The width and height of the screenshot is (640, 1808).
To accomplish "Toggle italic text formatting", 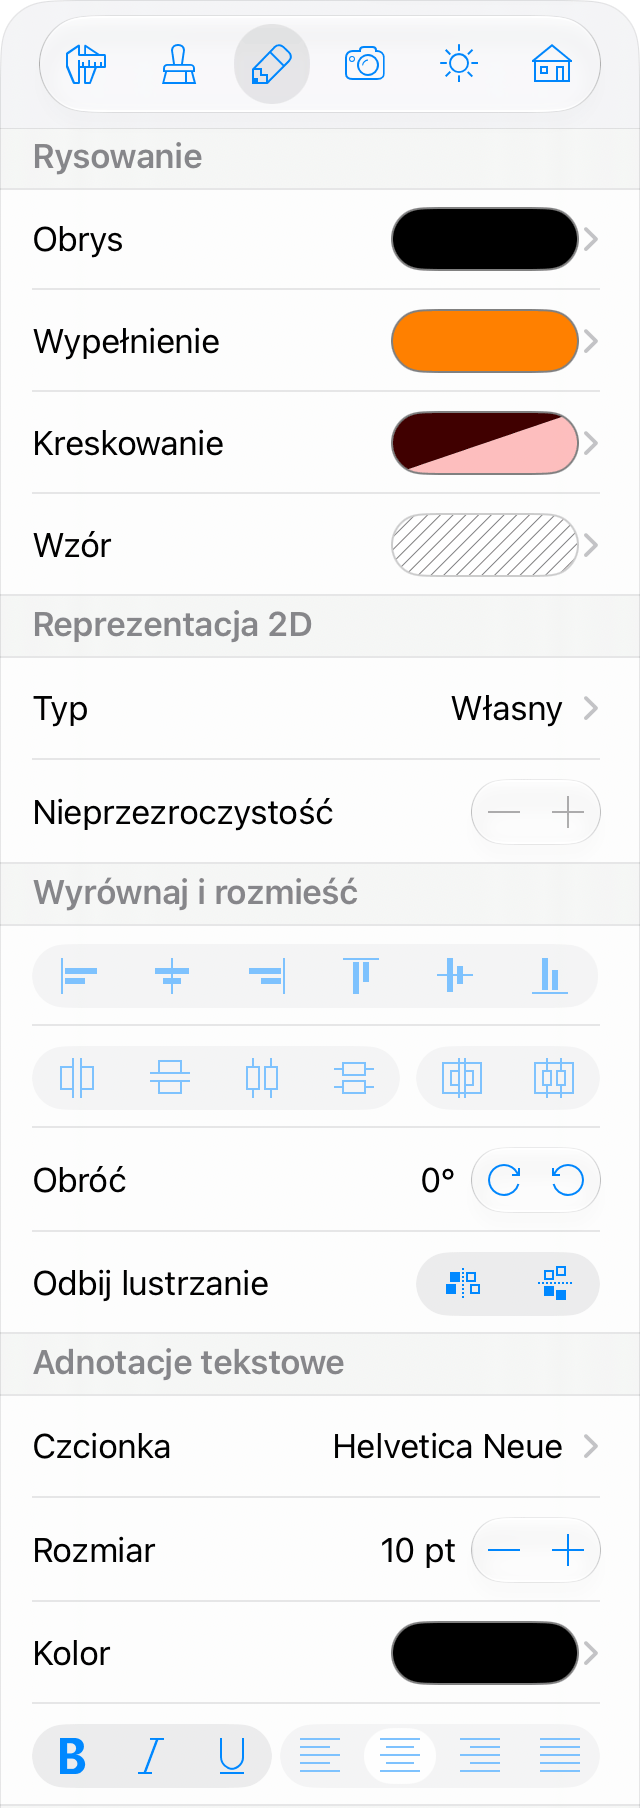I will pos(151,1756).
